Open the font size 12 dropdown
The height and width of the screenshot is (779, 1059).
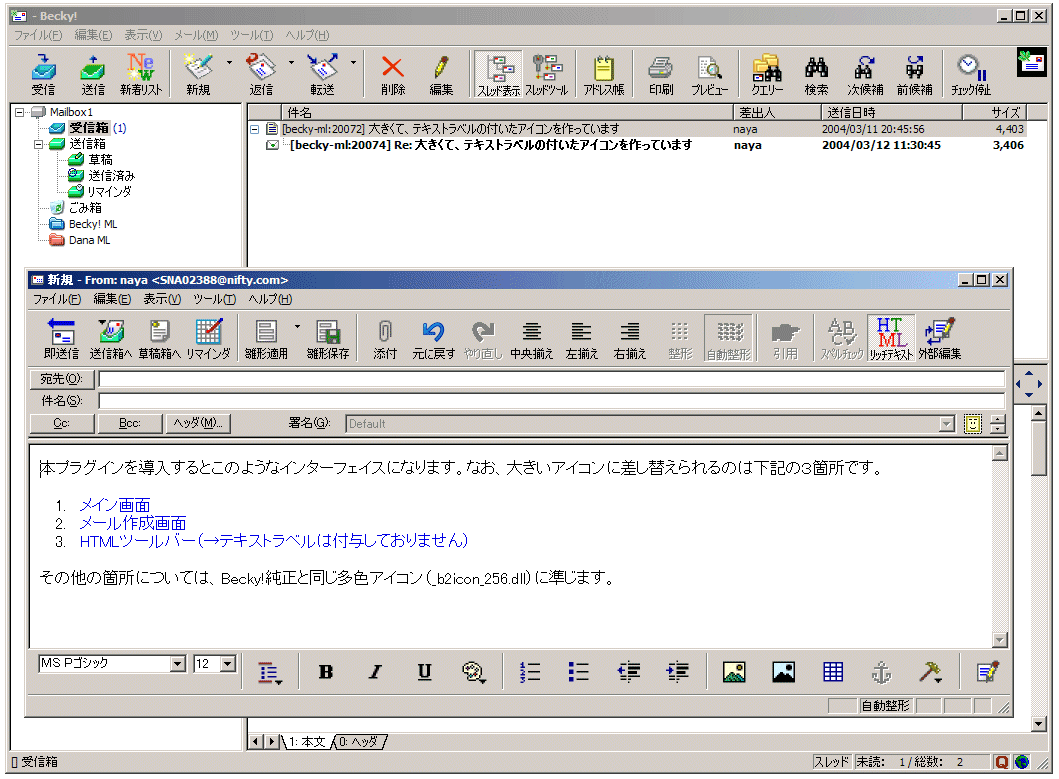pyautogui.click(x=228, y=663)
